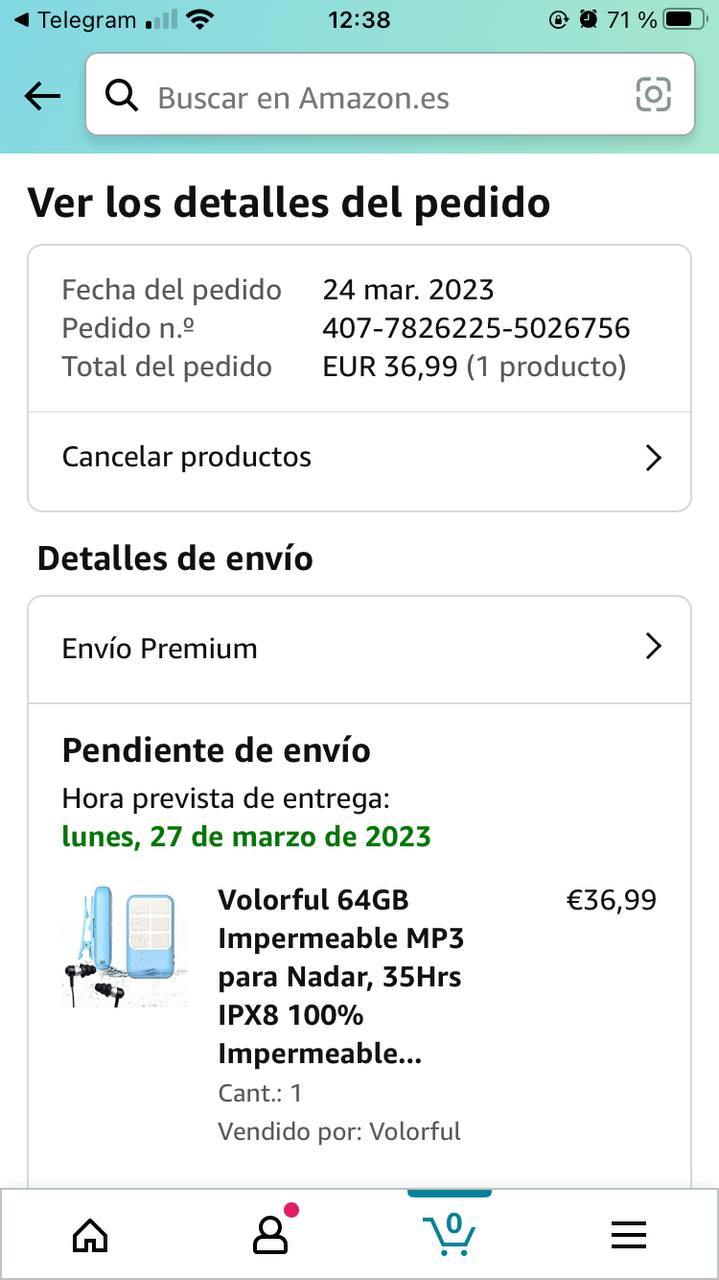Tap seller name Vendido por: Volorful
Screen dimensions: 719x1280
[339, 1131]
